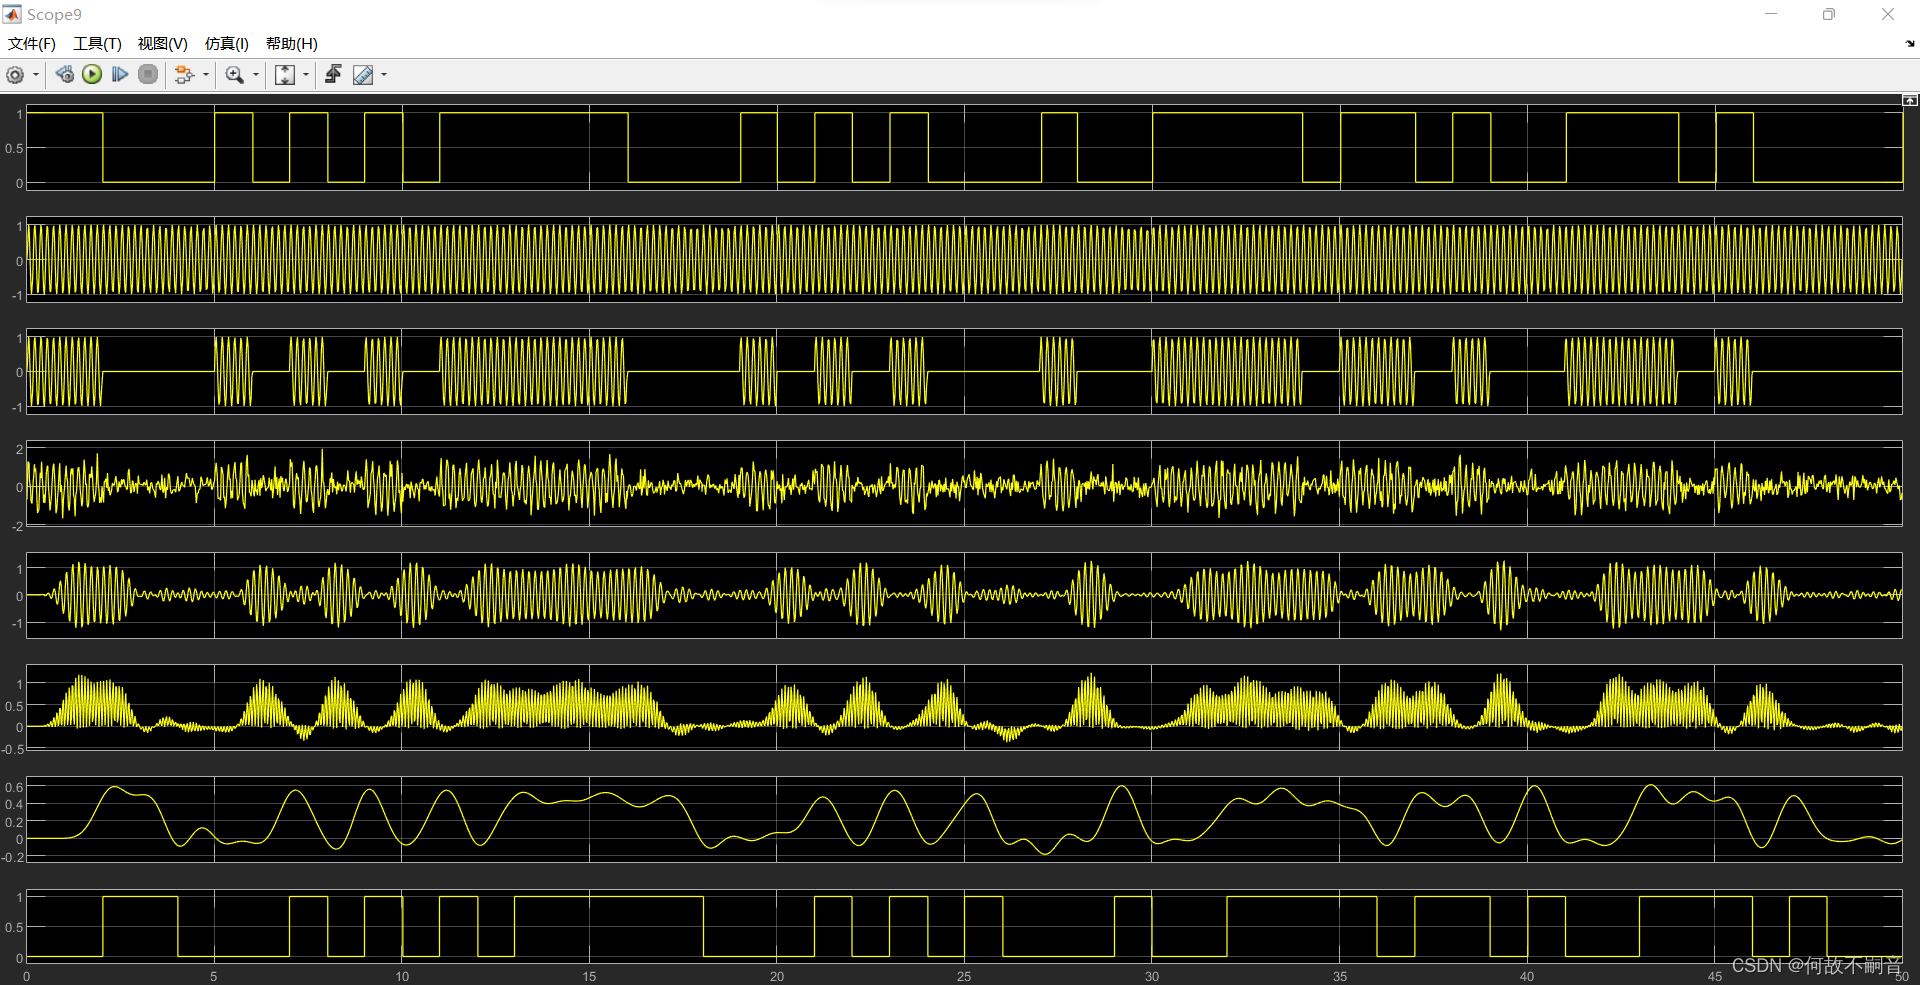Click the y-axis tick label -0.5
The width and height of the screenshot is (1920, 985).
12,749
